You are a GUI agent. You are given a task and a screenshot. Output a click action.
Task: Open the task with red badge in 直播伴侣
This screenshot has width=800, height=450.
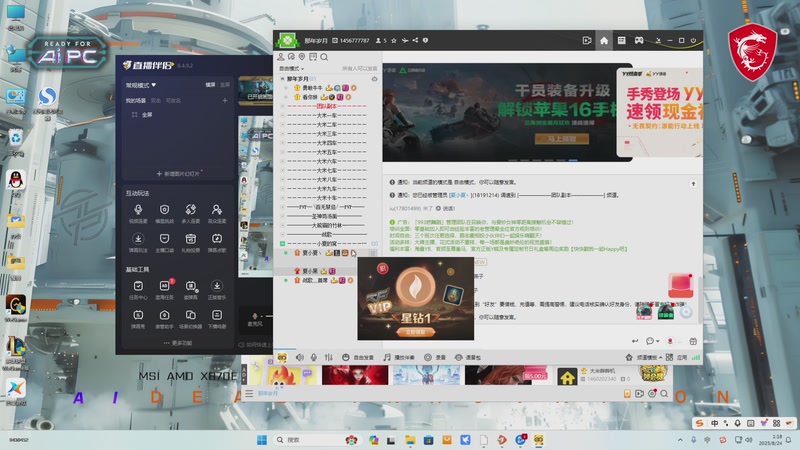point(164,289)
